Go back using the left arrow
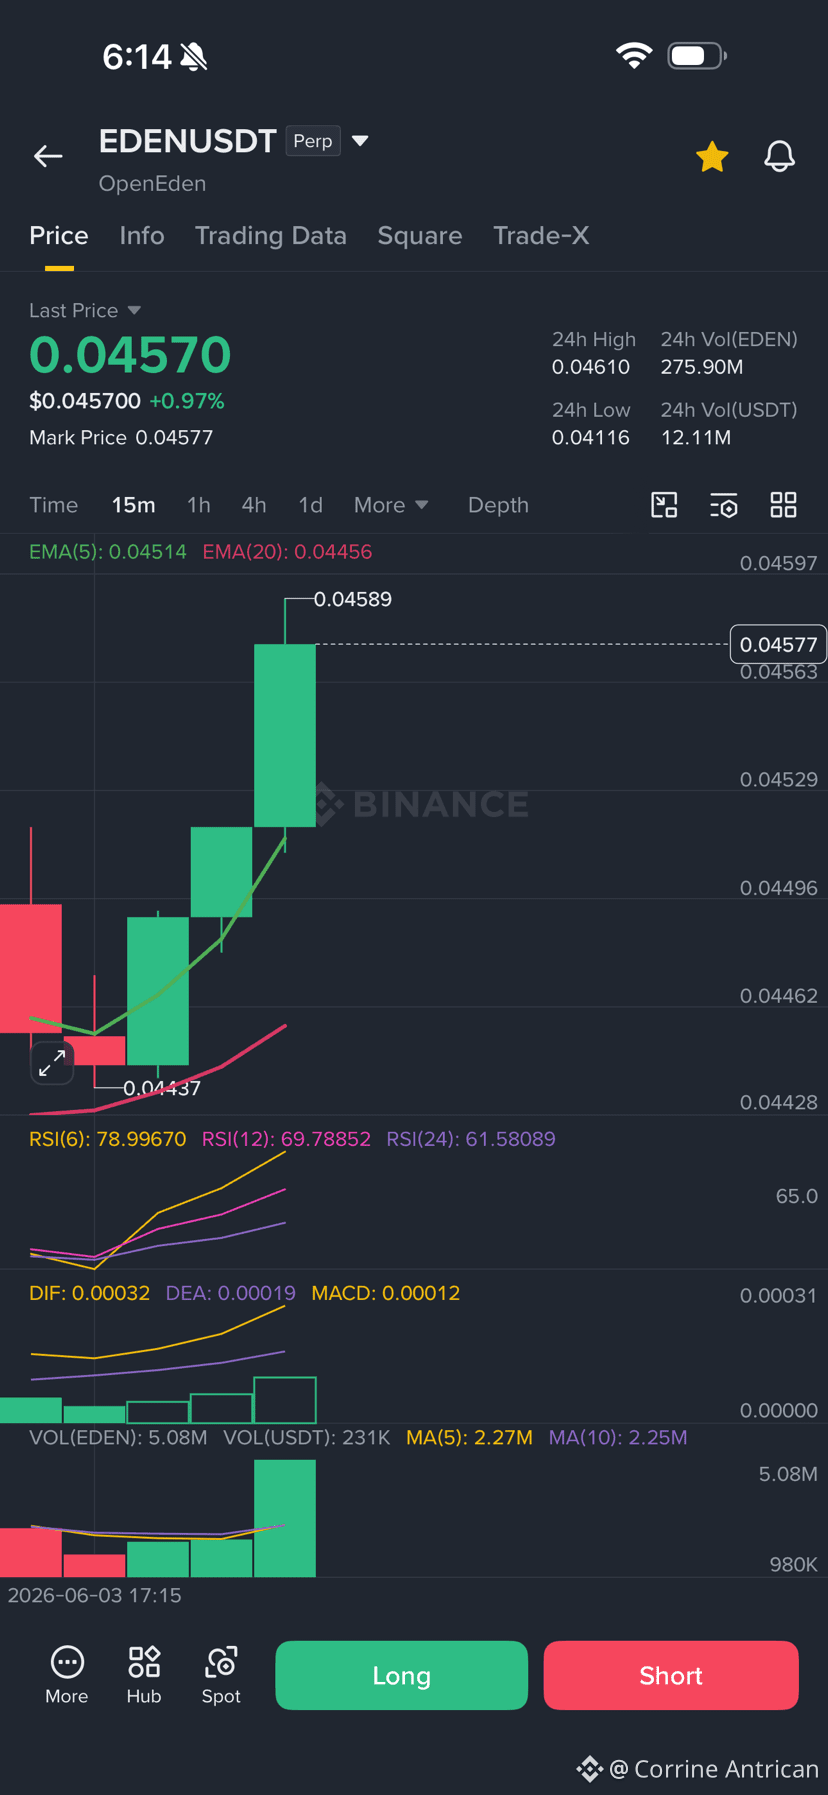Image resolution: width=828 pixels, height=1795 pixels. click(x=48, y=156)
